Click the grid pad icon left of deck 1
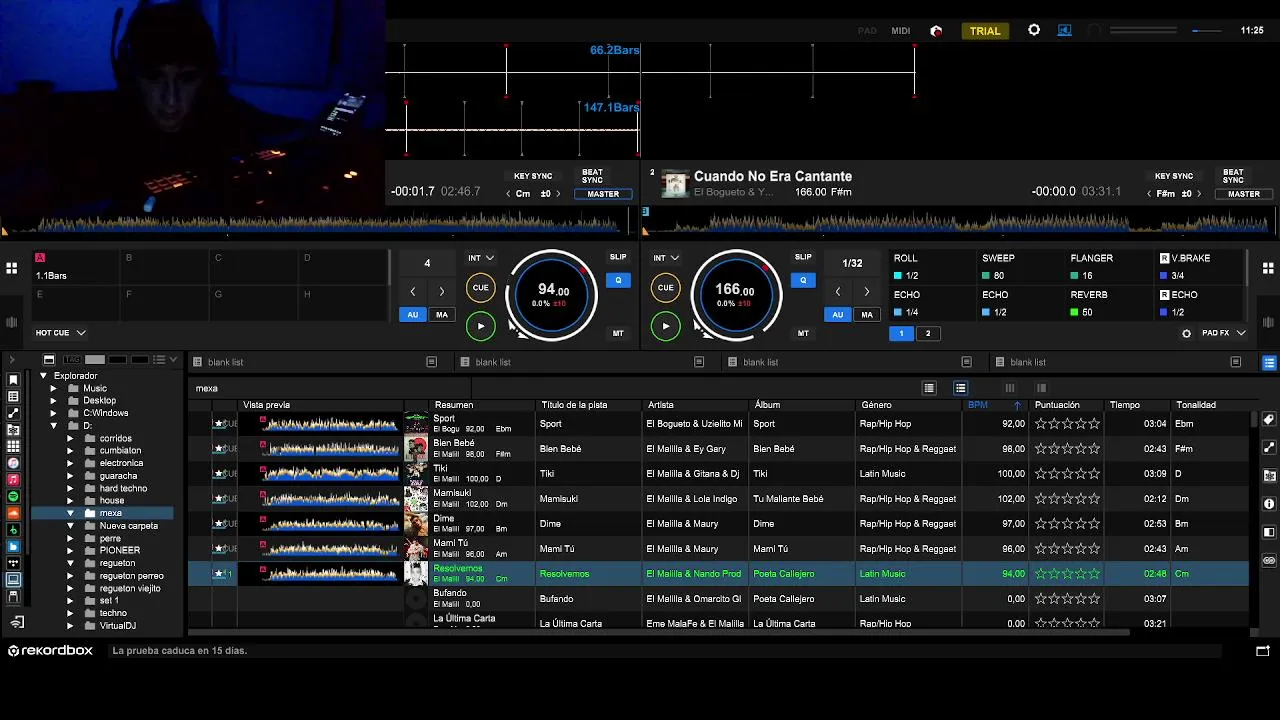Screen dimensions: 1280x720 click(x=11, y=268)
